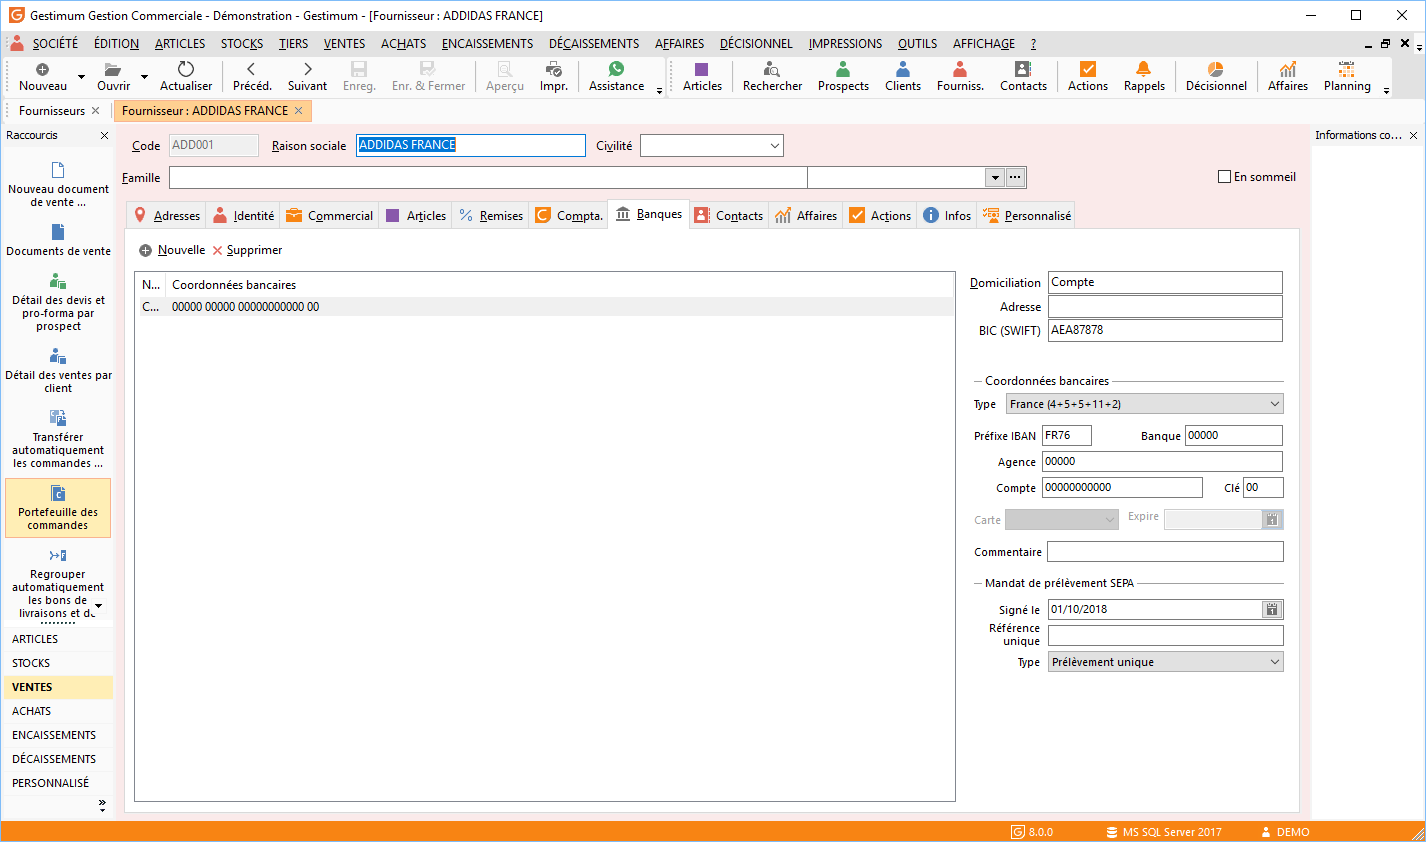1426x842 pixels.
Task: Open the ACHATS menu
Action: point(403,44)
